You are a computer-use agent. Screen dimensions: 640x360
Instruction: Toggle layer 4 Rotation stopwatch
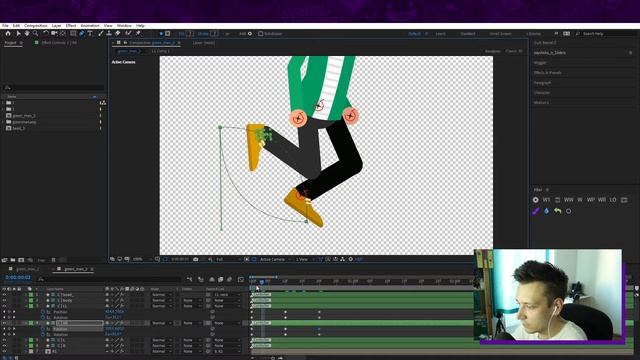click(42, 334)
